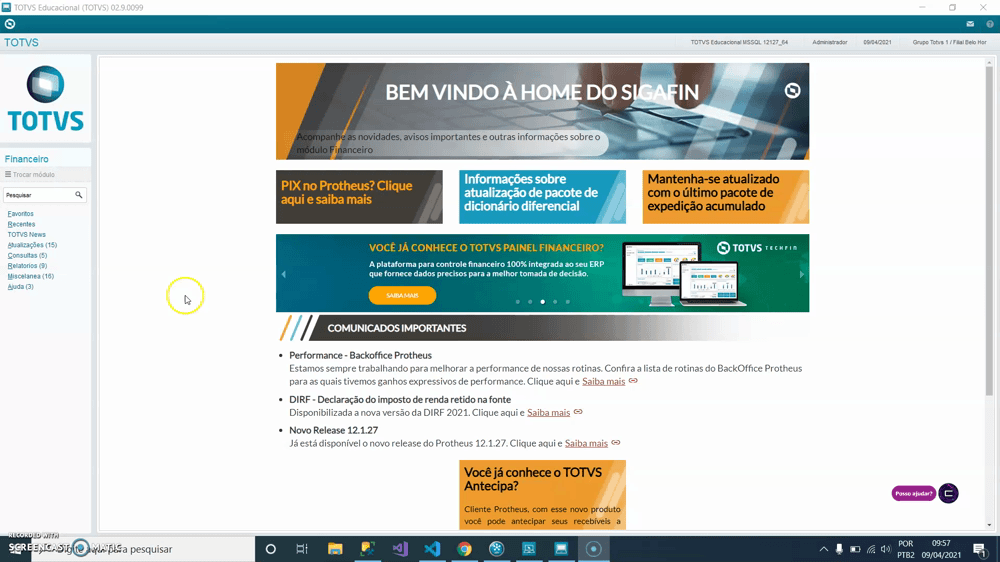Screen dimensions: 1000x562
Task: Expand Atualizações (15) menu
Action: coord(32,245)
